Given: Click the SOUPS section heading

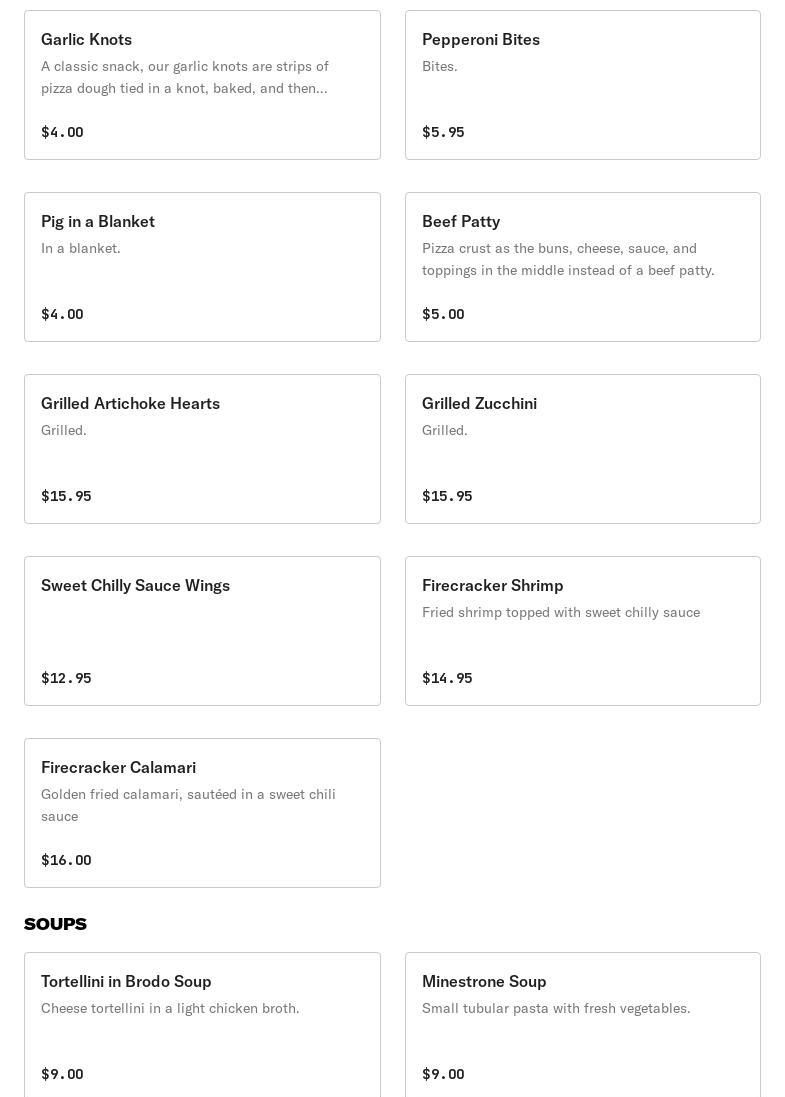Looking at the screenshot, I should [x=55, y=924].
